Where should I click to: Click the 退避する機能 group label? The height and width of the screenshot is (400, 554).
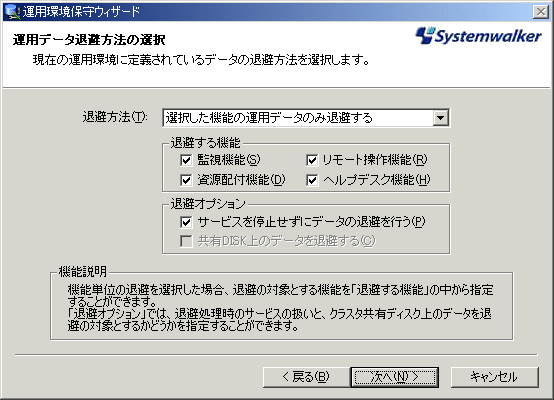click(x=205, y=143)
